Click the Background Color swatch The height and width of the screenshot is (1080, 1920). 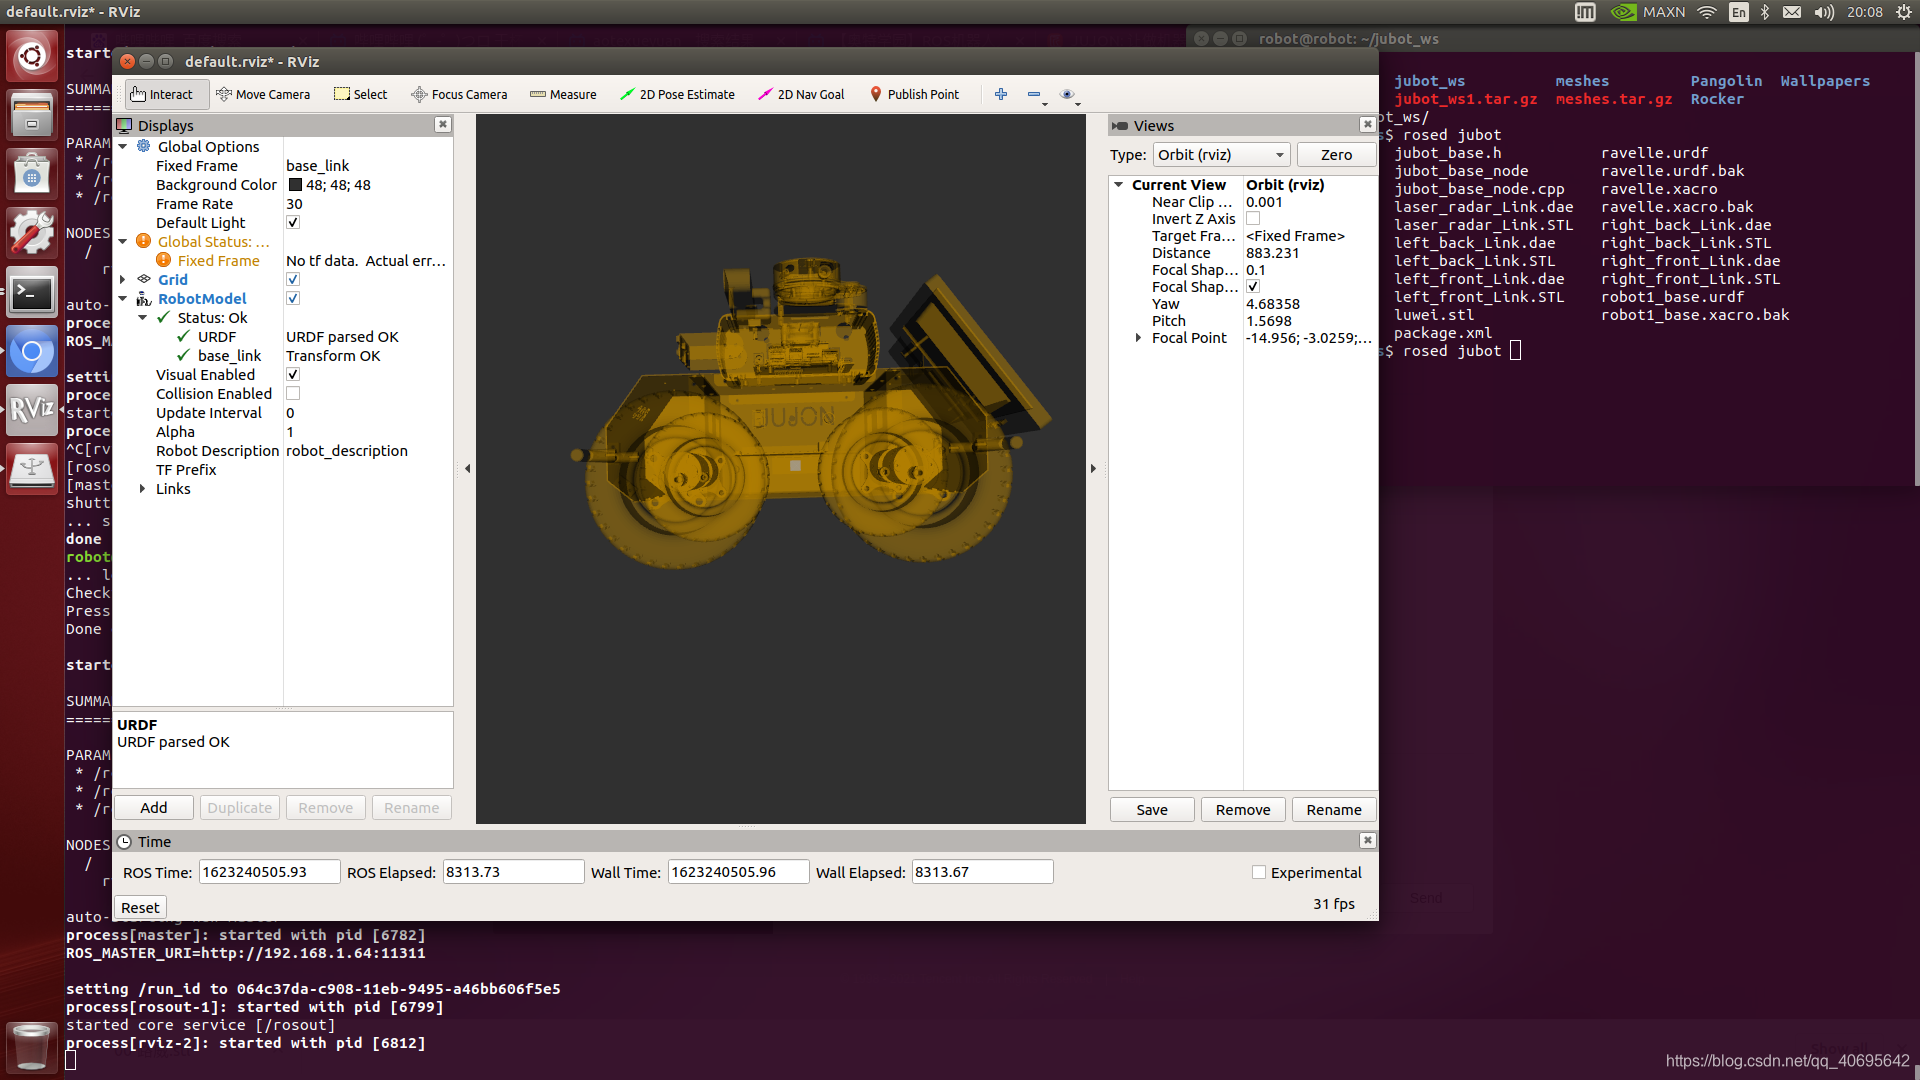click(x=295, y=185)
